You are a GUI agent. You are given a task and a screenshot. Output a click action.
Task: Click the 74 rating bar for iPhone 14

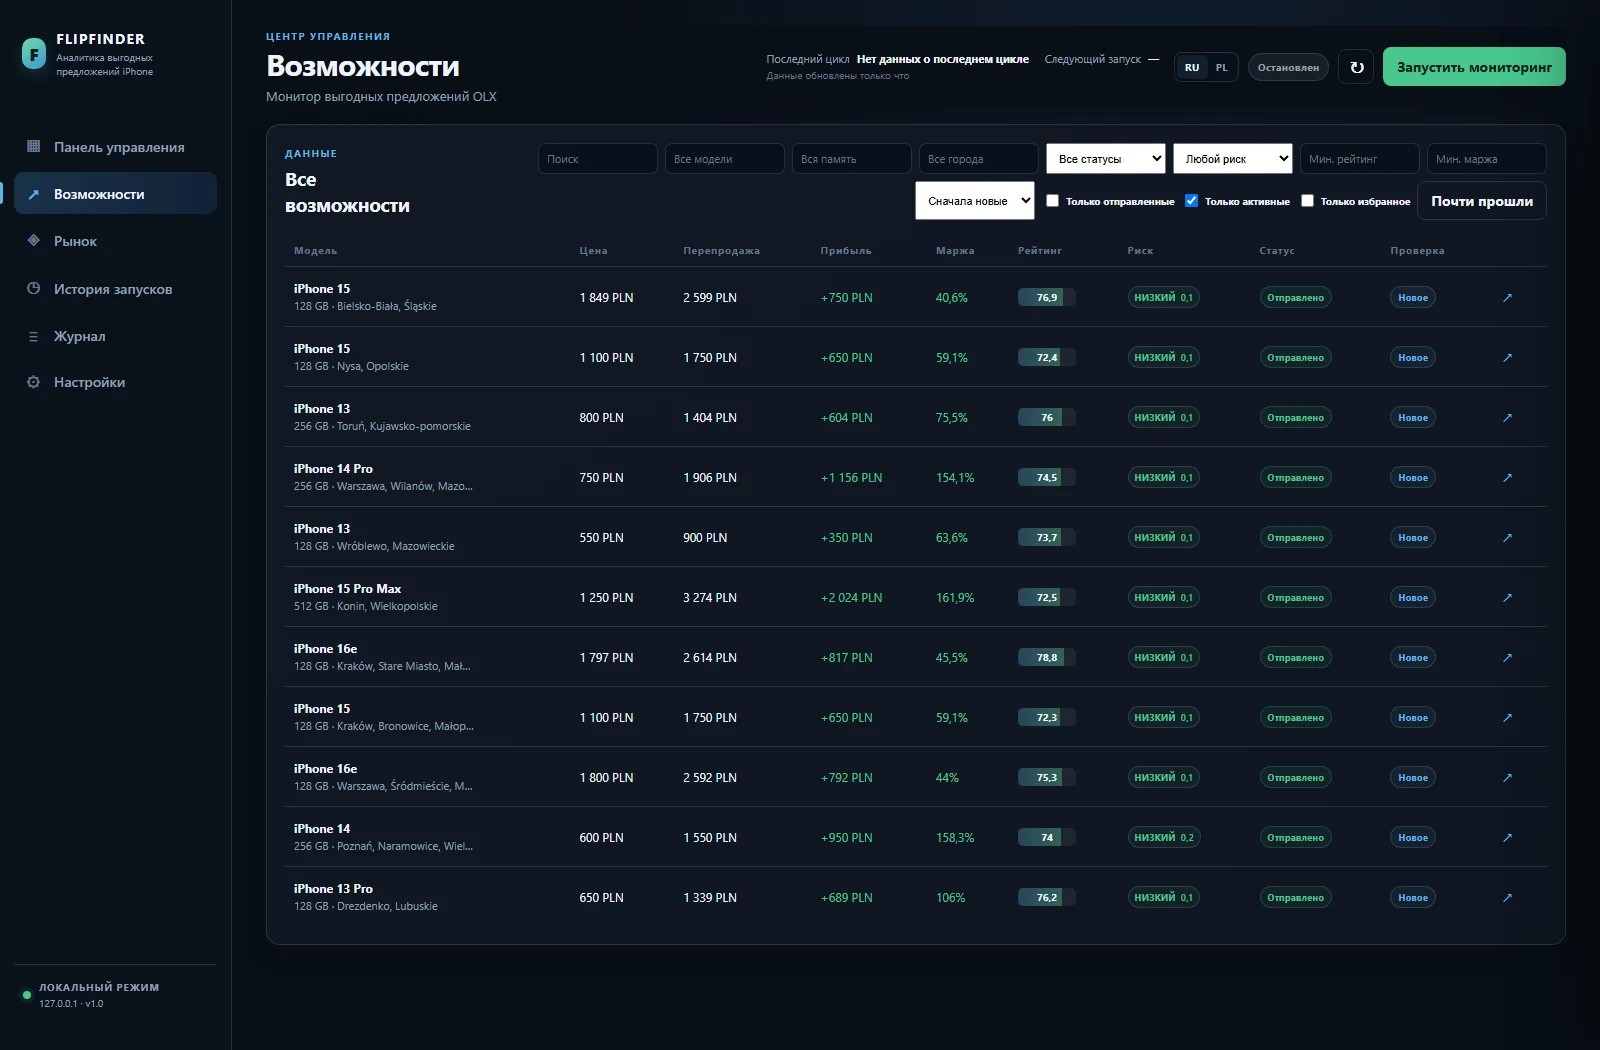coord(1047,837)
